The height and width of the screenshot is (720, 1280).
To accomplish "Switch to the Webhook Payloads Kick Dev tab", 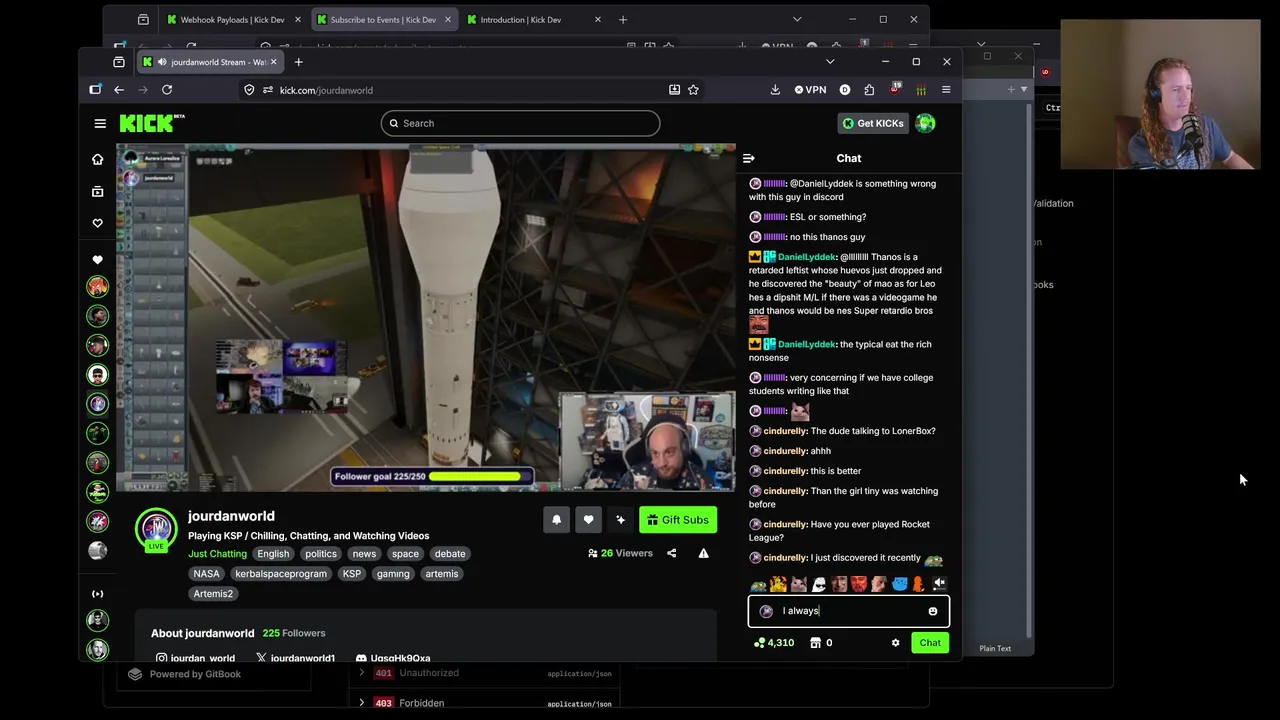I will (234, 20).
